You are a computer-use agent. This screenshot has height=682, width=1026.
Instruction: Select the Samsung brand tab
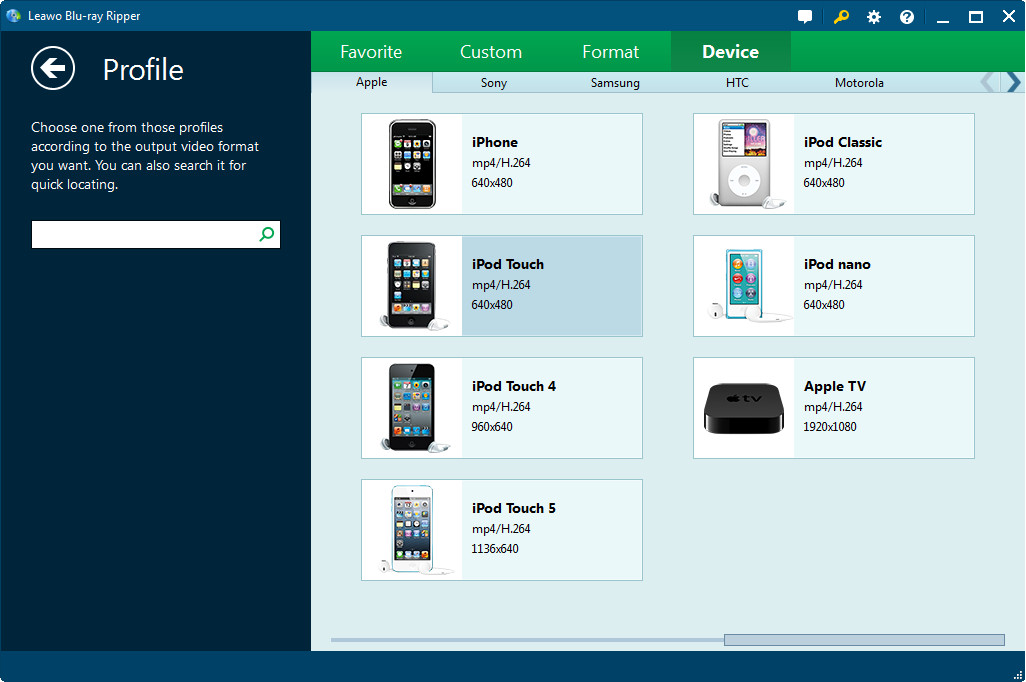(615, 82)
